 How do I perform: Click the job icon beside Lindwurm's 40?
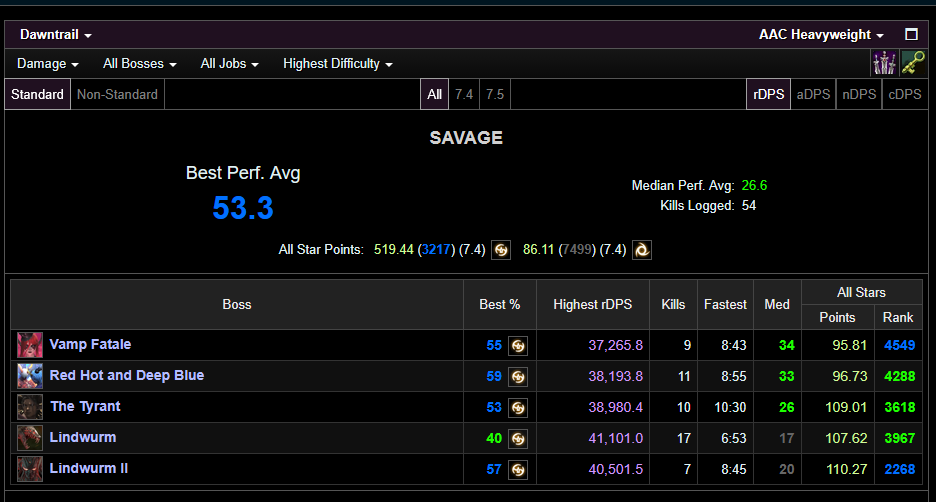pyautogui.click(x=518, y=439)
